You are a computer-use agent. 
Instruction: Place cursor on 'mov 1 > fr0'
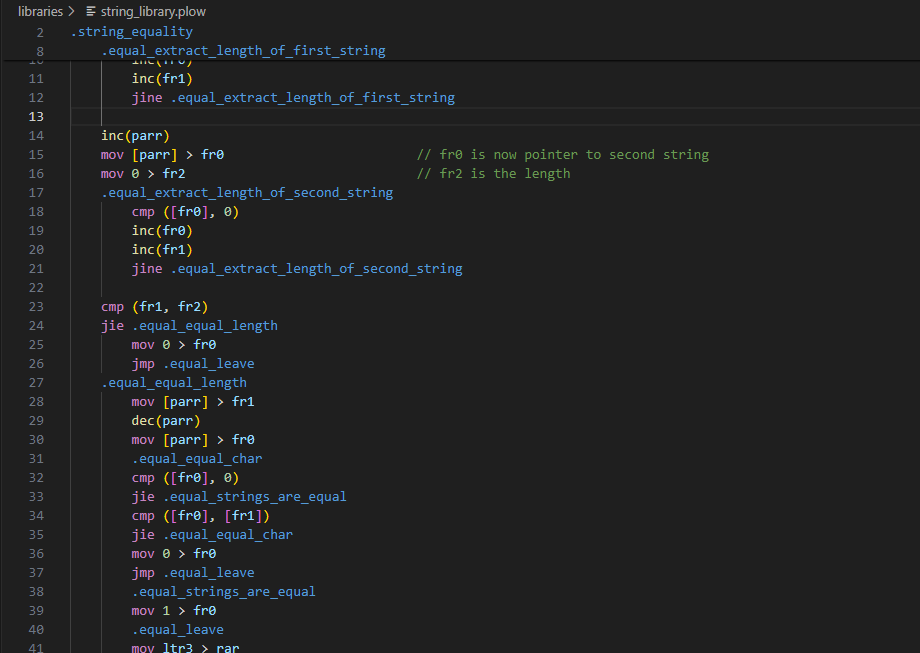point(176,610)
